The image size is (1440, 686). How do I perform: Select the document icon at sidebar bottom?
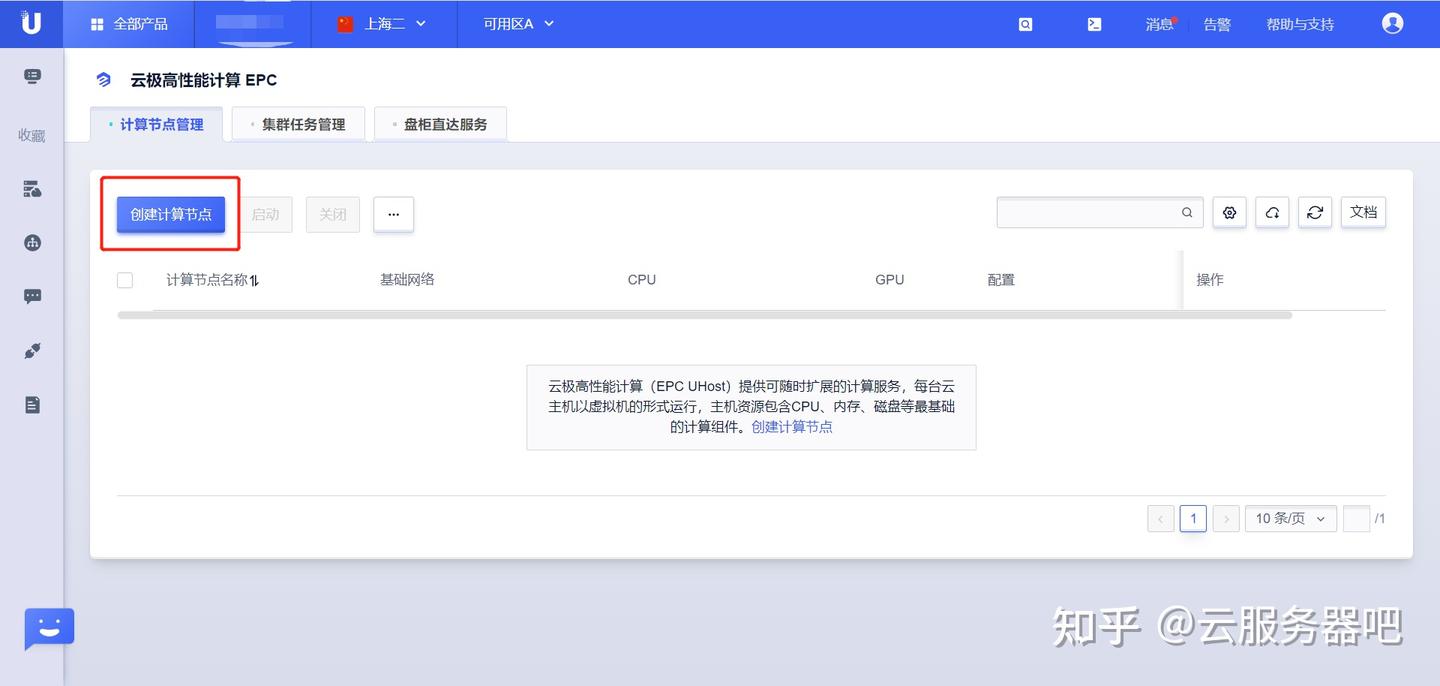point(31,404)
